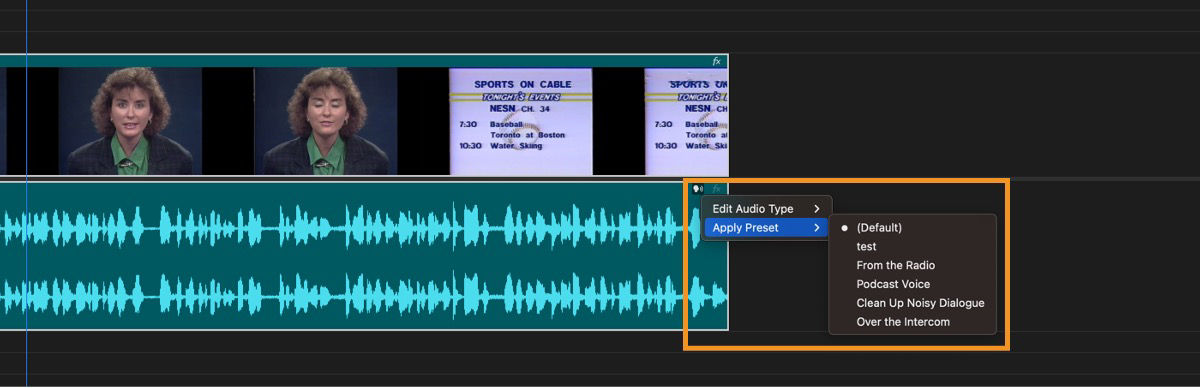Apply the From the Radio preset
This screenshot has height=388, width=1200.
(913, 265)
